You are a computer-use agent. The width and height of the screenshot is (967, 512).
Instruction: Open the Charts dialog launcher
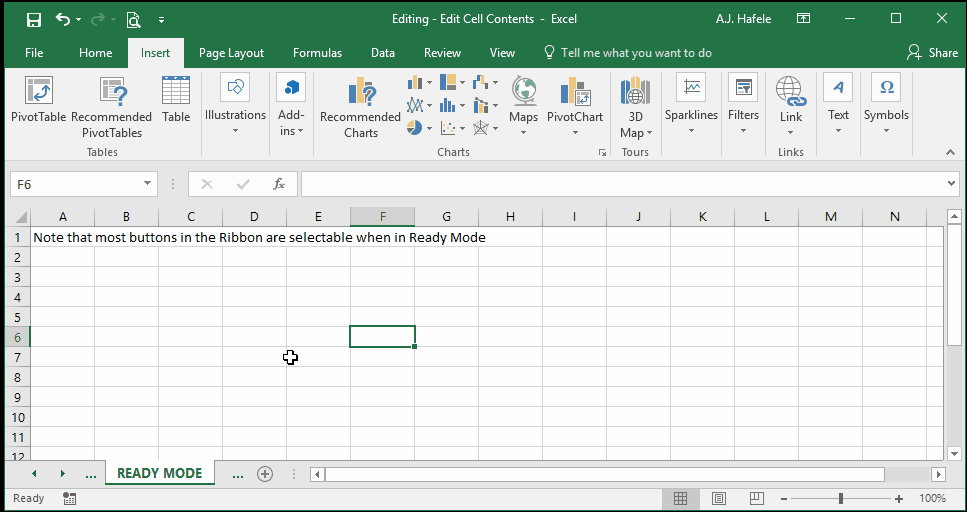click(603, 152)
